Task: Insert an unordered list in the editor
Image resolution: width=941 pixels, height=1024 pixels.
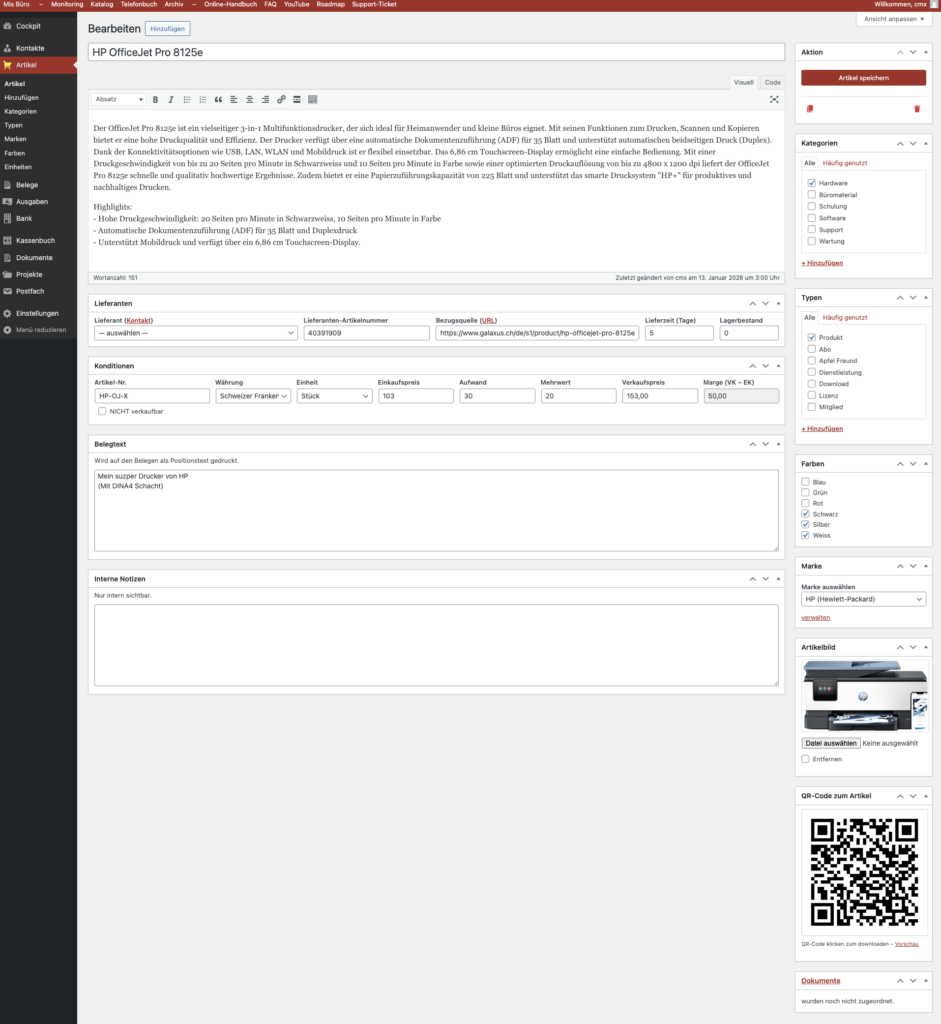Action: [187, 99]
